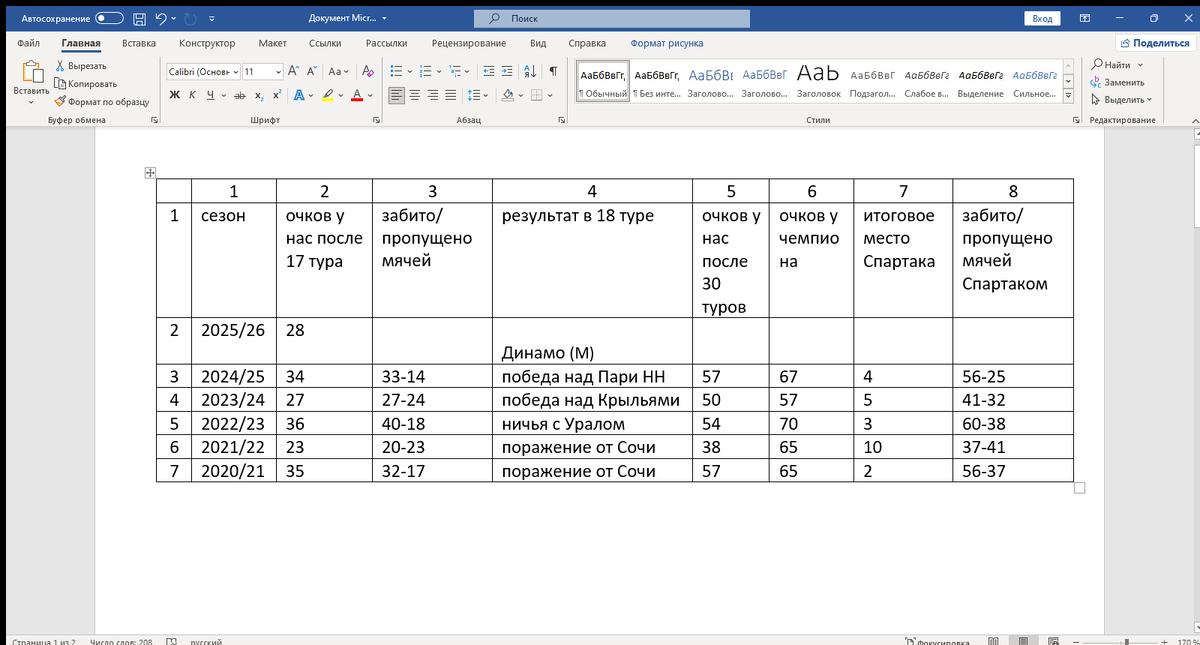Image resolution: width=1200 pixels, height=645 pixels.
Task: Click Copy (Копировать)
Action: coord(85,84)
